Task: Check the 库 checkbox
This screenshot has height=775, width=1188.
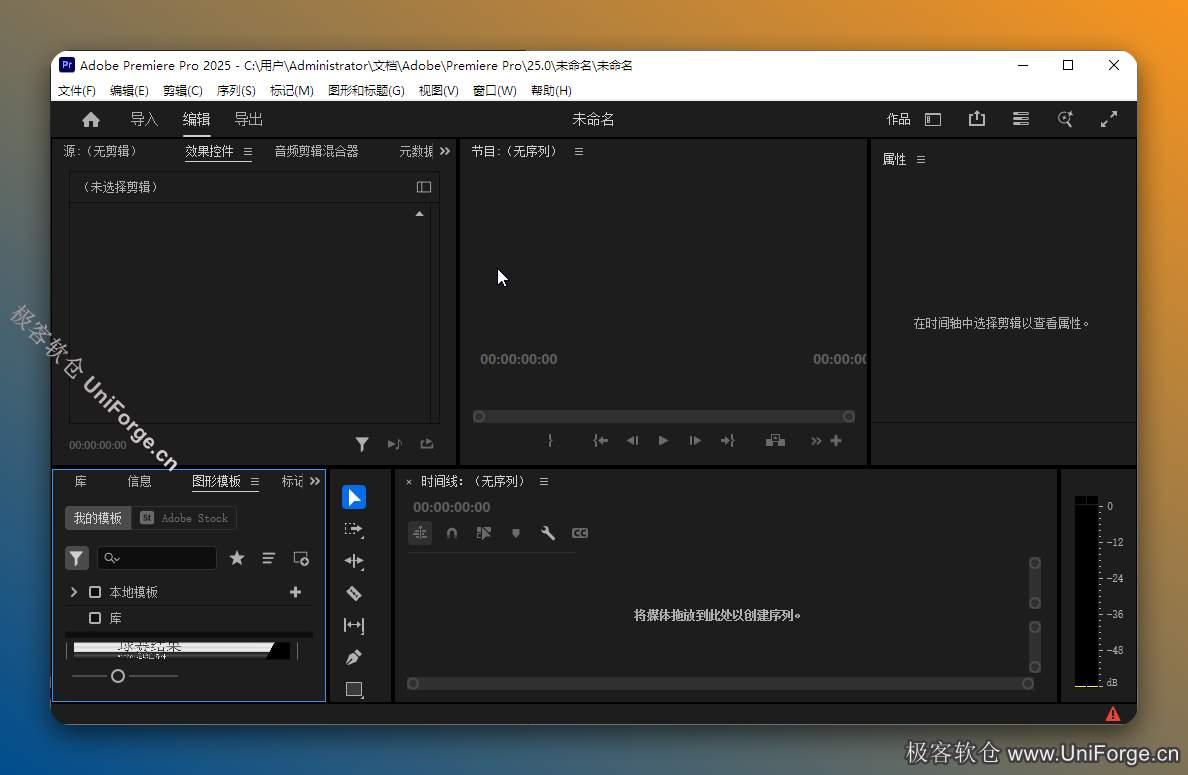Action: (x=95, y=618)
